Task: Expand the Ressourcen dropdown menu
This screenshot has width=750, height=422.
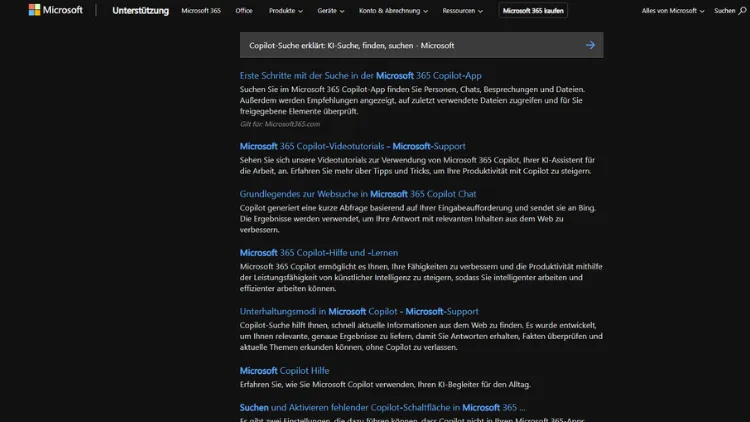Action: click(463, 11)
